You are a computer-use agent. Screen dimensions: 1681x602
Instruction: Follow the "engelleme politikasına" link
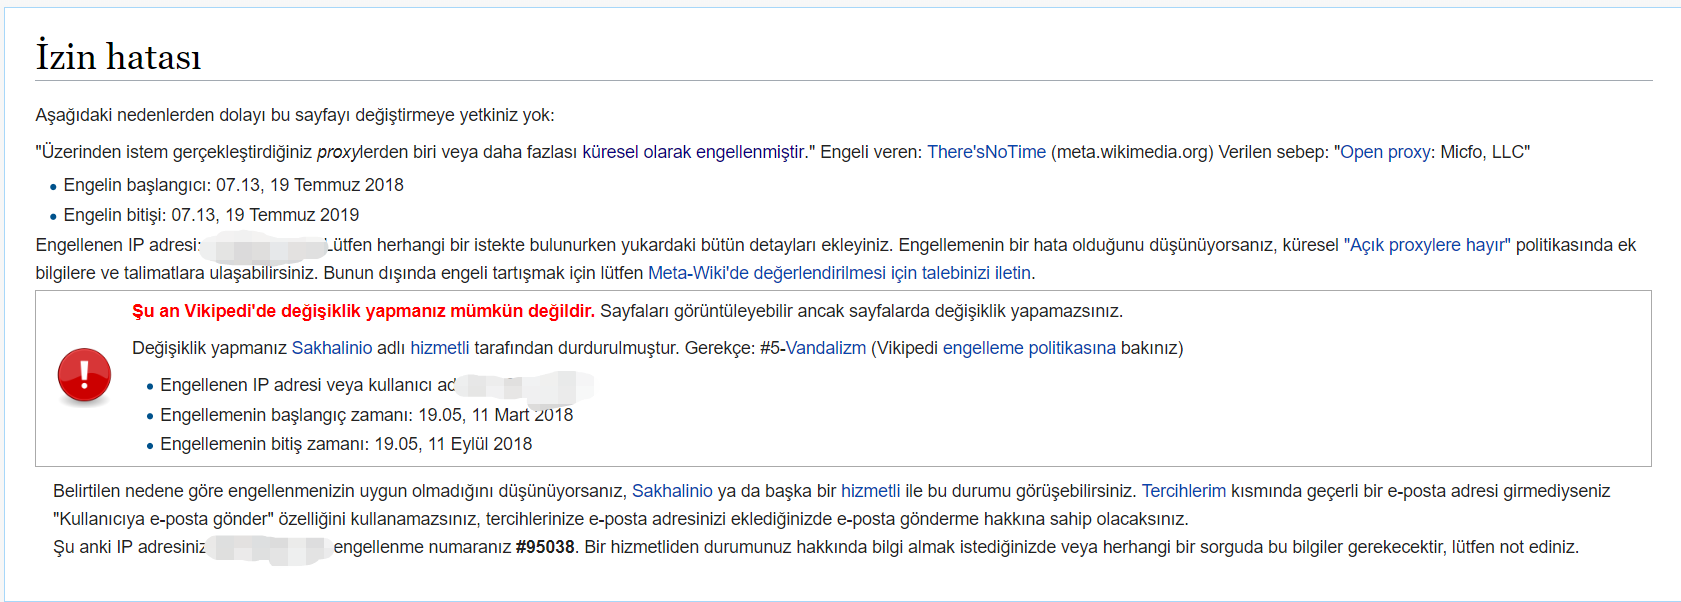pos(1028,348)
